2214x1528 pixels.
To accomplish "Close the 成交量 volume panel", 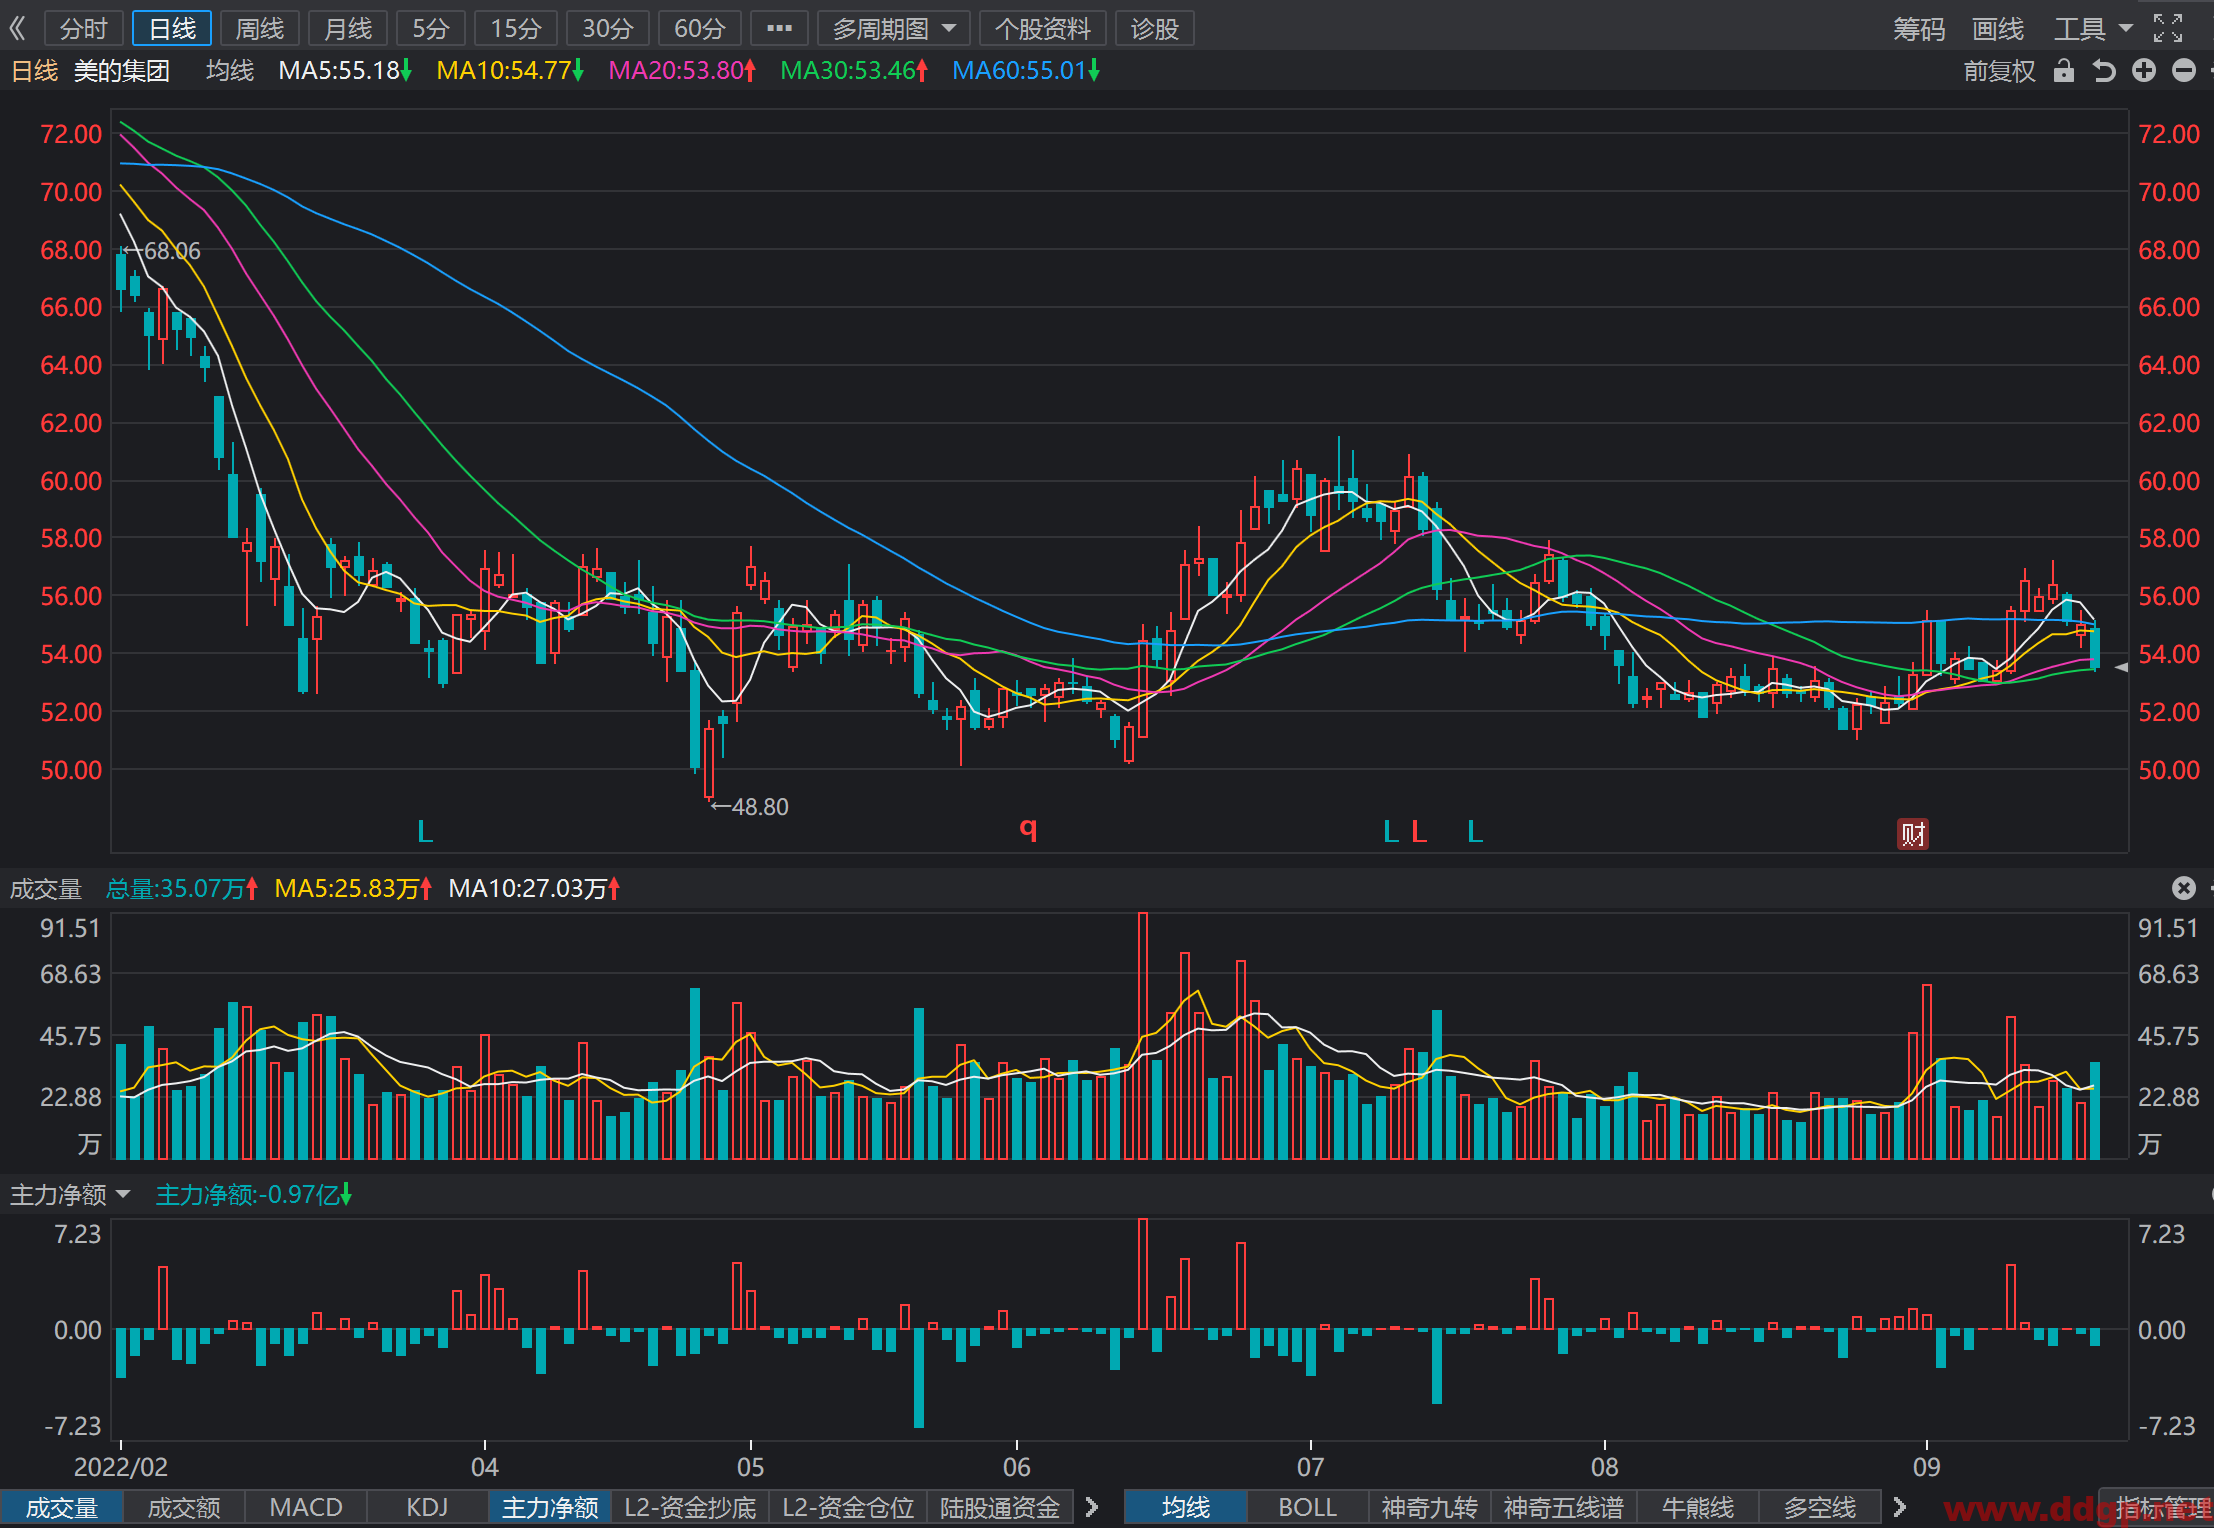I will coord(2184,888).
